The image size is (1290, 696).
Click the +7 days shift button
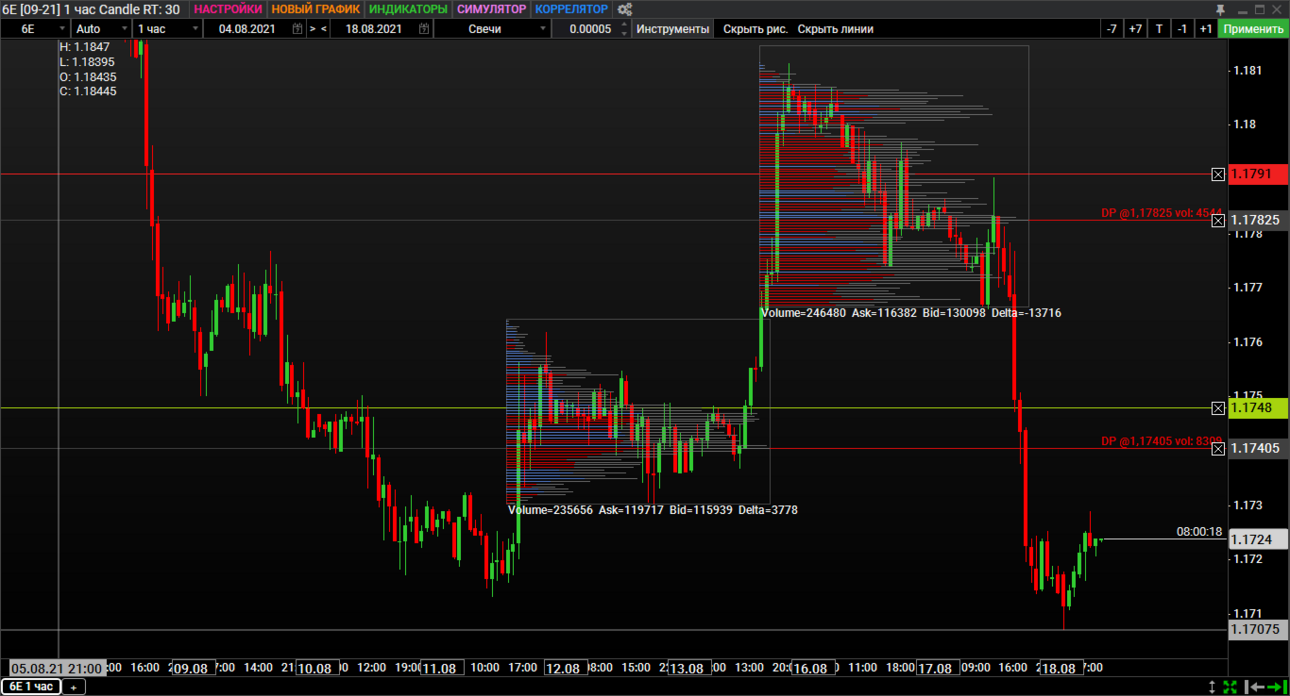coord(1135,29)
